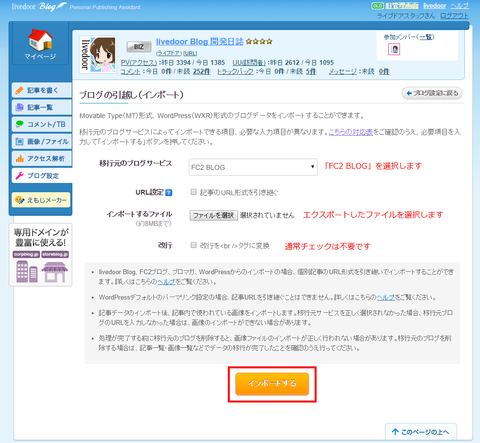This screenshot has height=443, width=480.
Task: Open えもじメーカー in the sidebar
Action: pos(41,200)
